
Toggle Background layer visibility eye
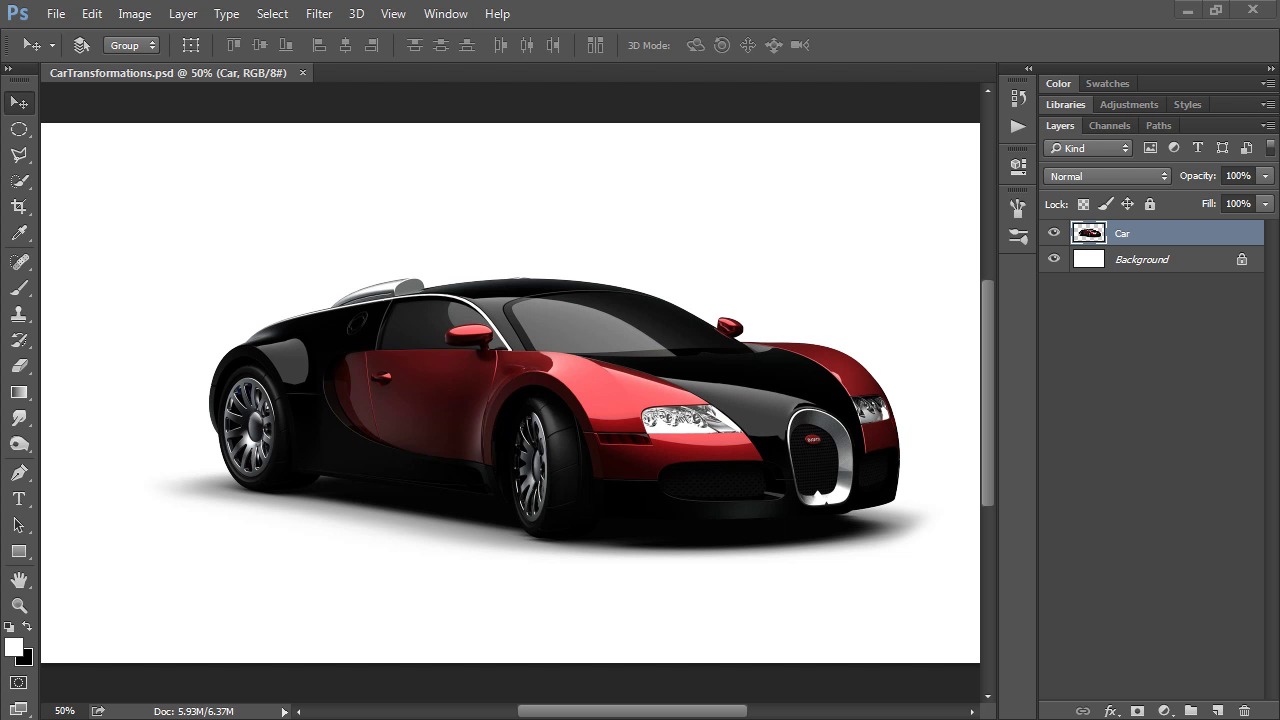click(1054, 259)
